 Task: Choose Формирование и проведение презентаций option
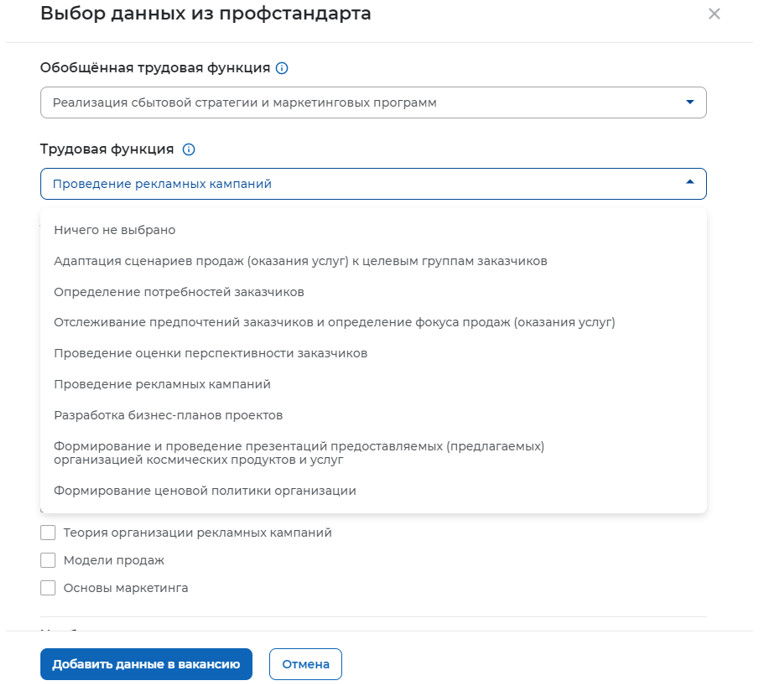(299, 452)
